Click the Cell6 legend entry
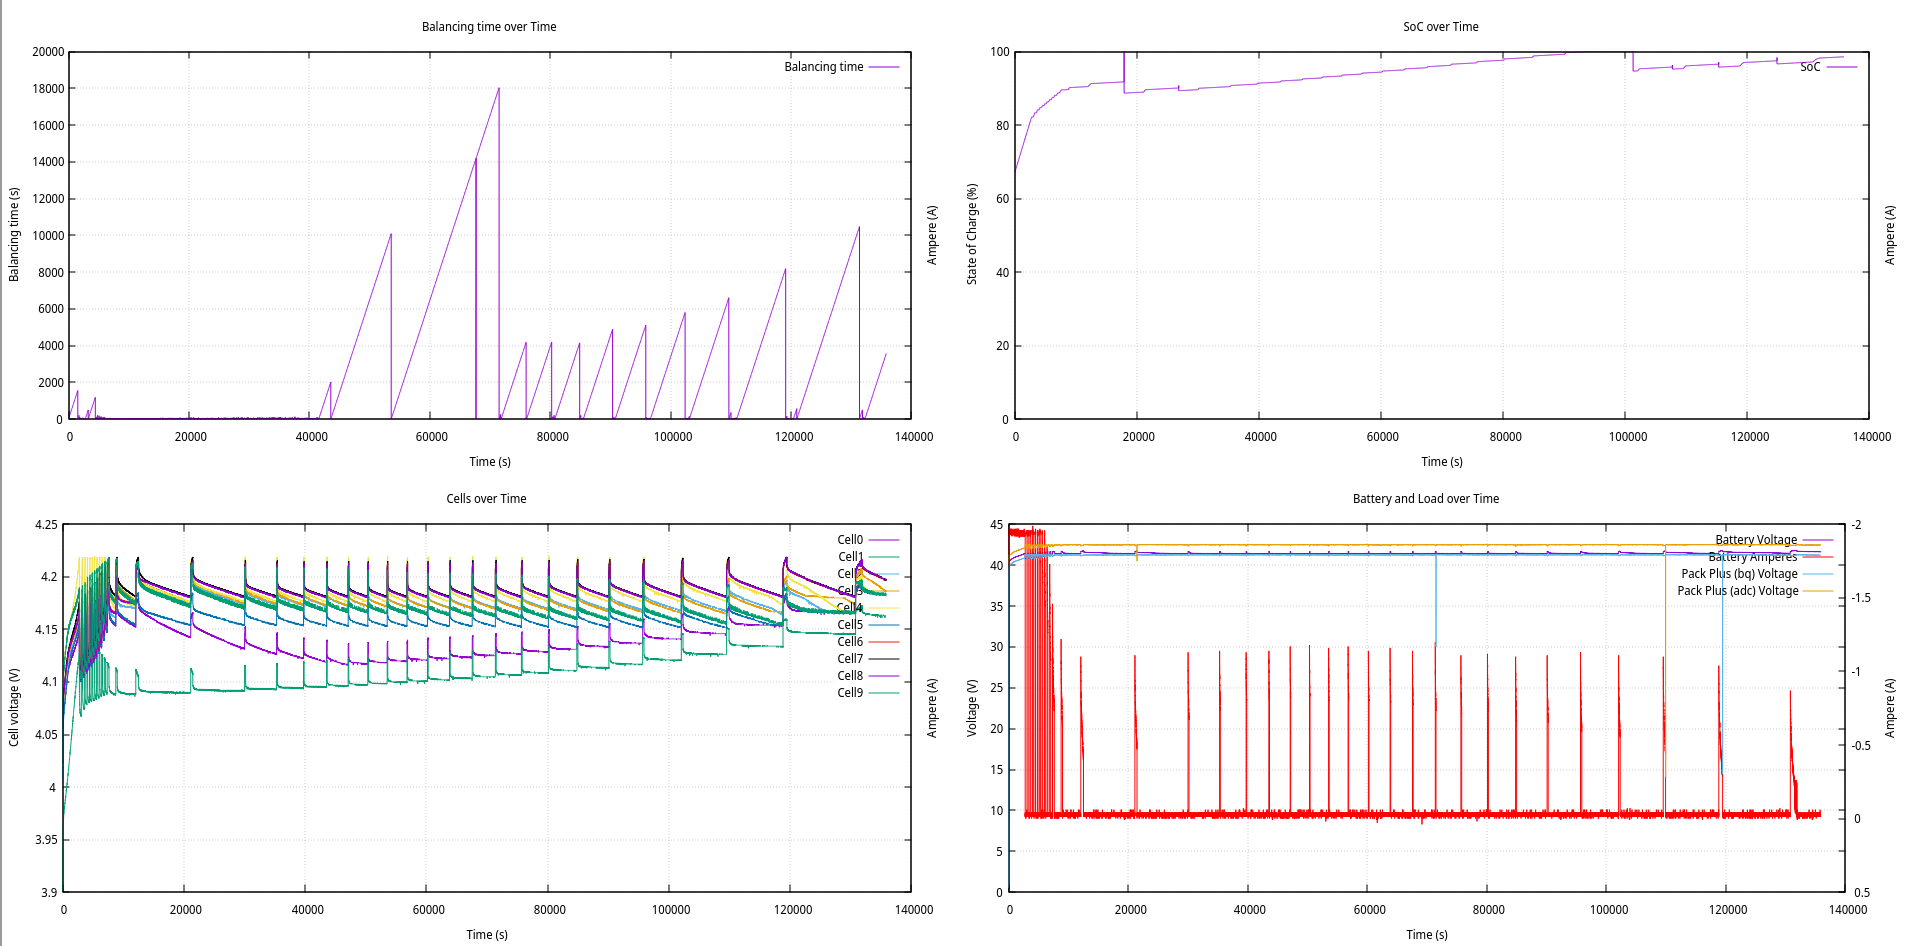1916x946 pixels. coord(850,642)
